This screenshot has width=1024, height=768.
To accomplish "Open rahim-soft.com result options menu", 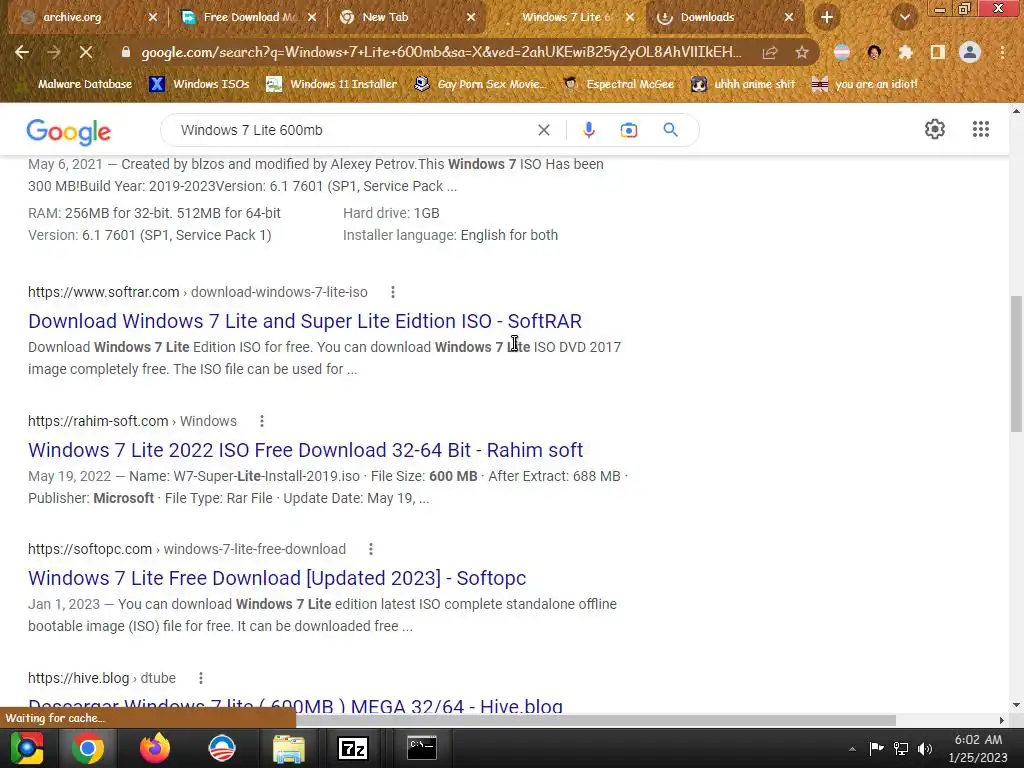I will (x=262, y=421).
